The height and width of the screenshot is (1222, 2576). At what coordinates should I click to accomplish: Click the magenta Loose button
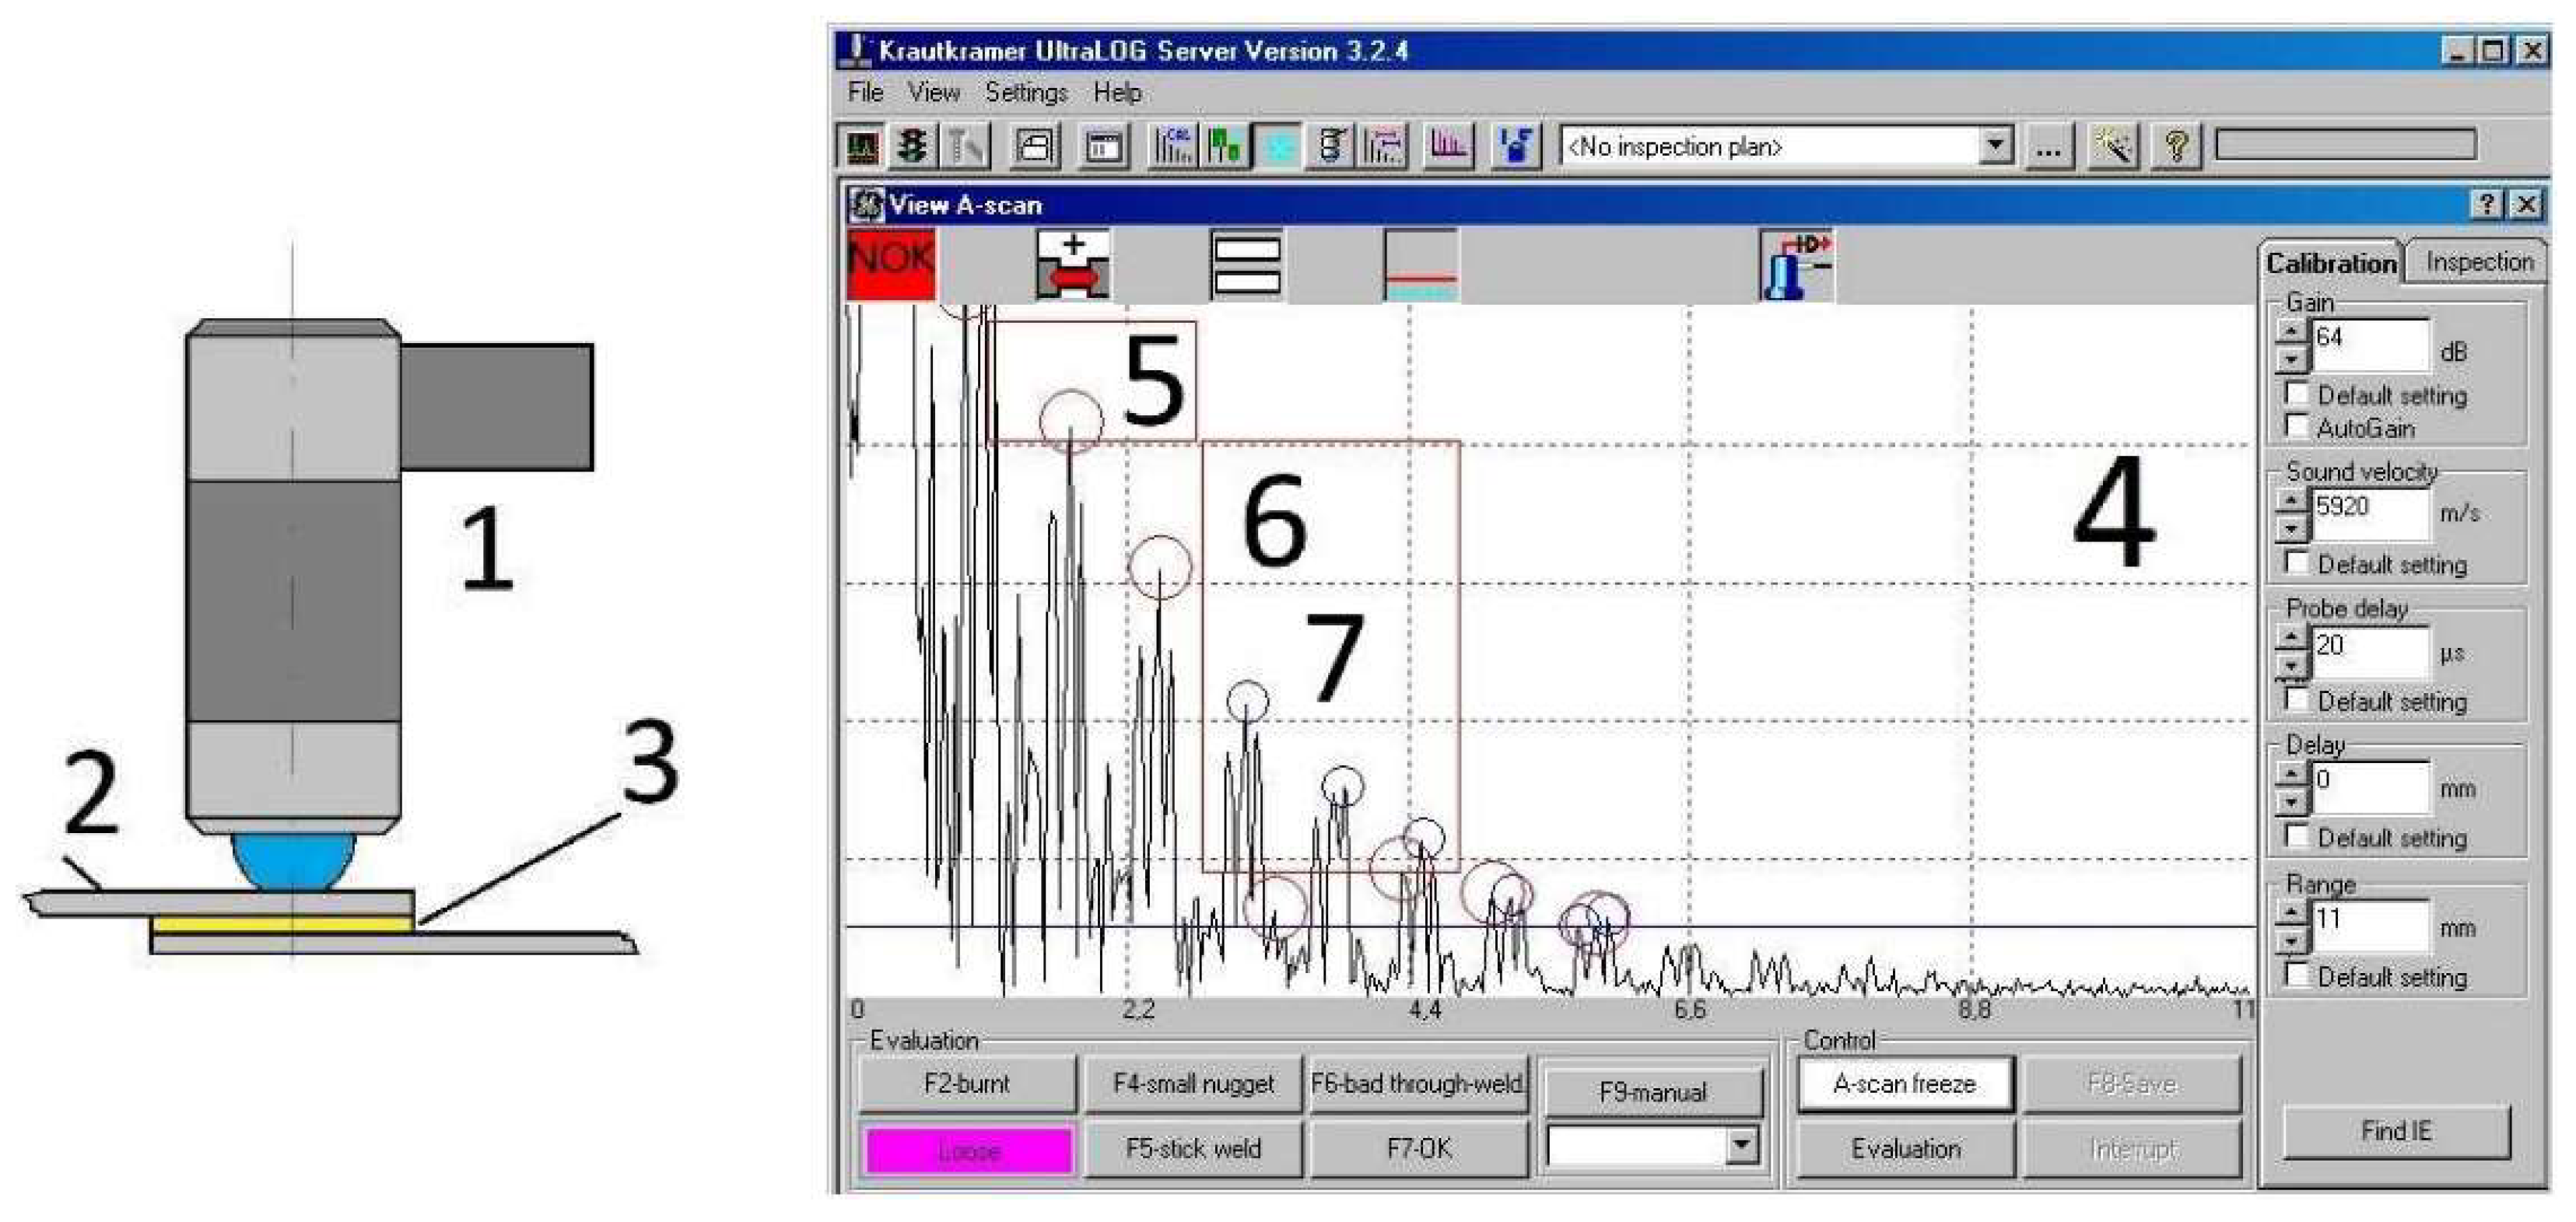tap(968, 1150)
